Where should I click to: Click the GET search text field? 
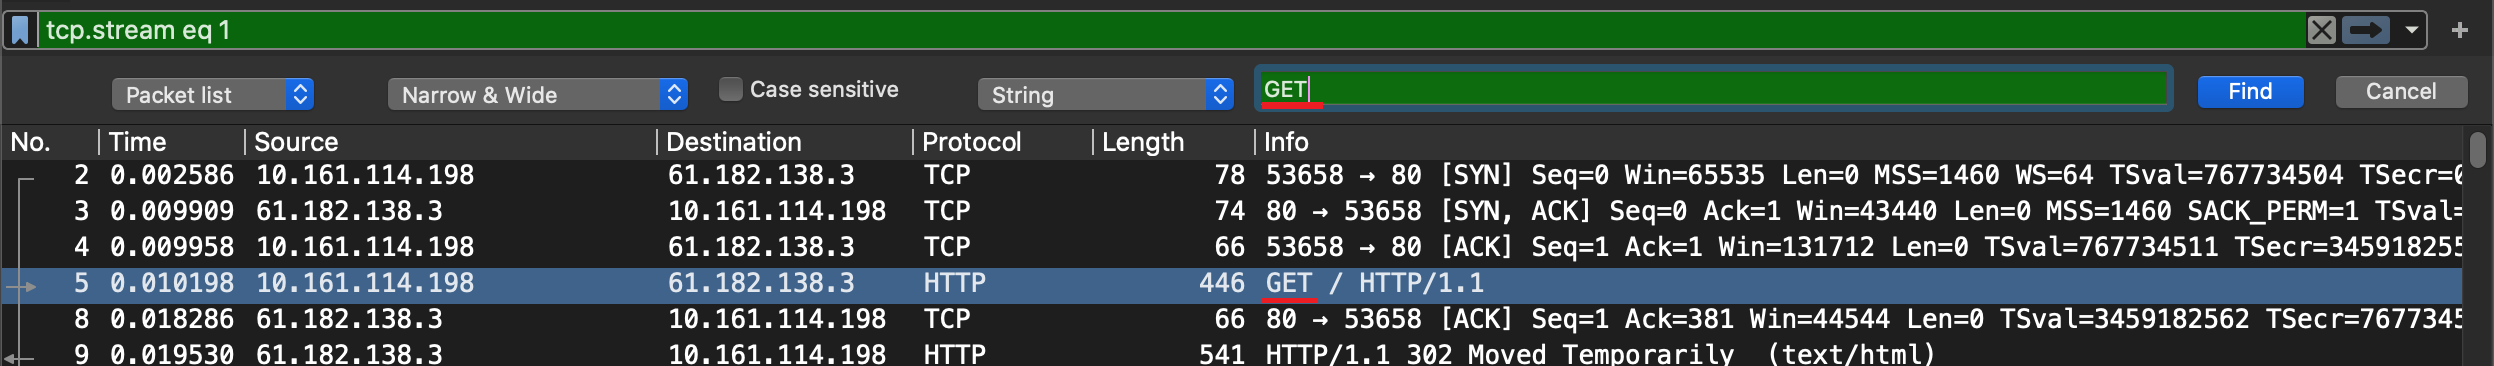(1713, 89)
